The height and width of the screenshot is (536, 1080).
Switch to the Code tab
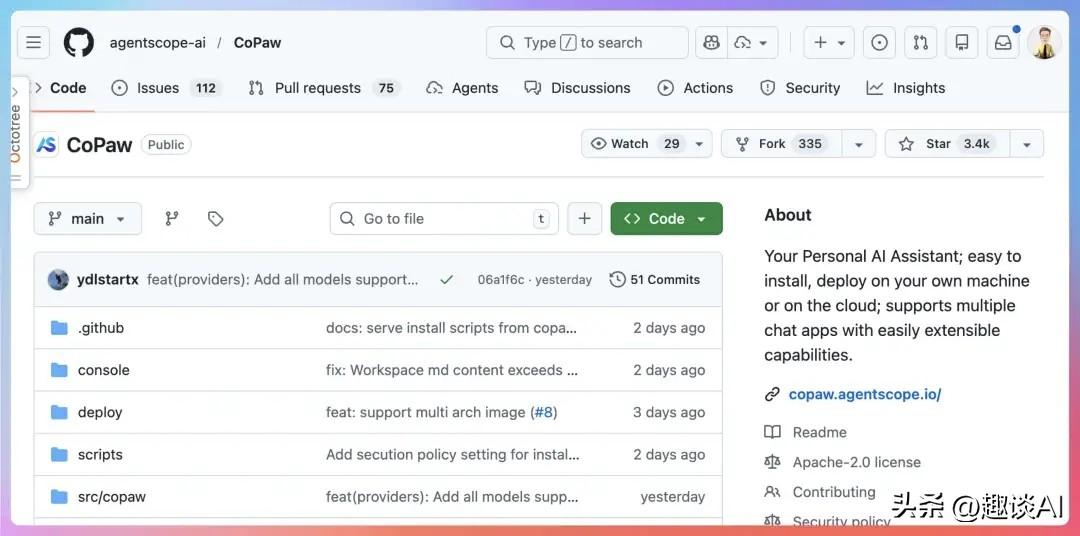click(x=61, y=88)
